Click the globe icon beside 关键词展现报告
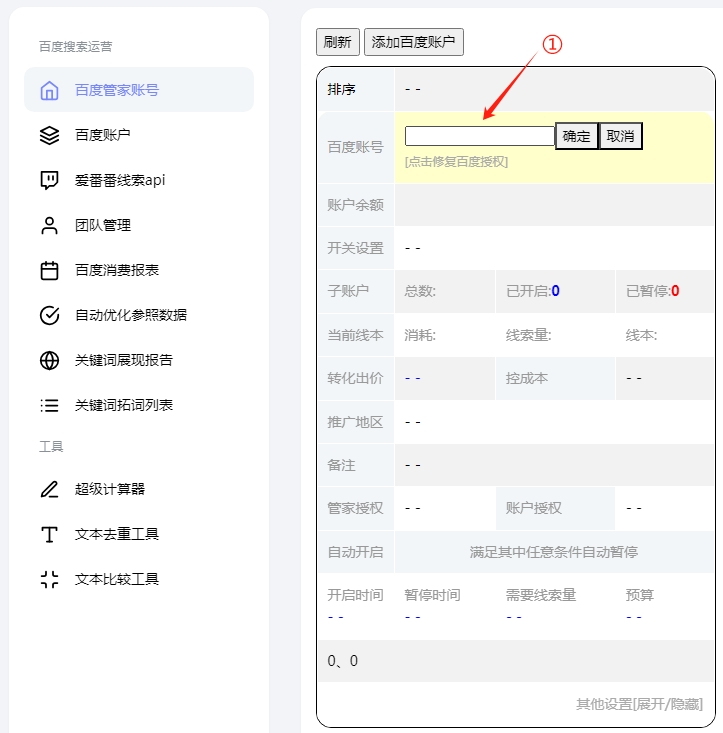Screen dimensions: 723x733 click(x=49, y=360)
